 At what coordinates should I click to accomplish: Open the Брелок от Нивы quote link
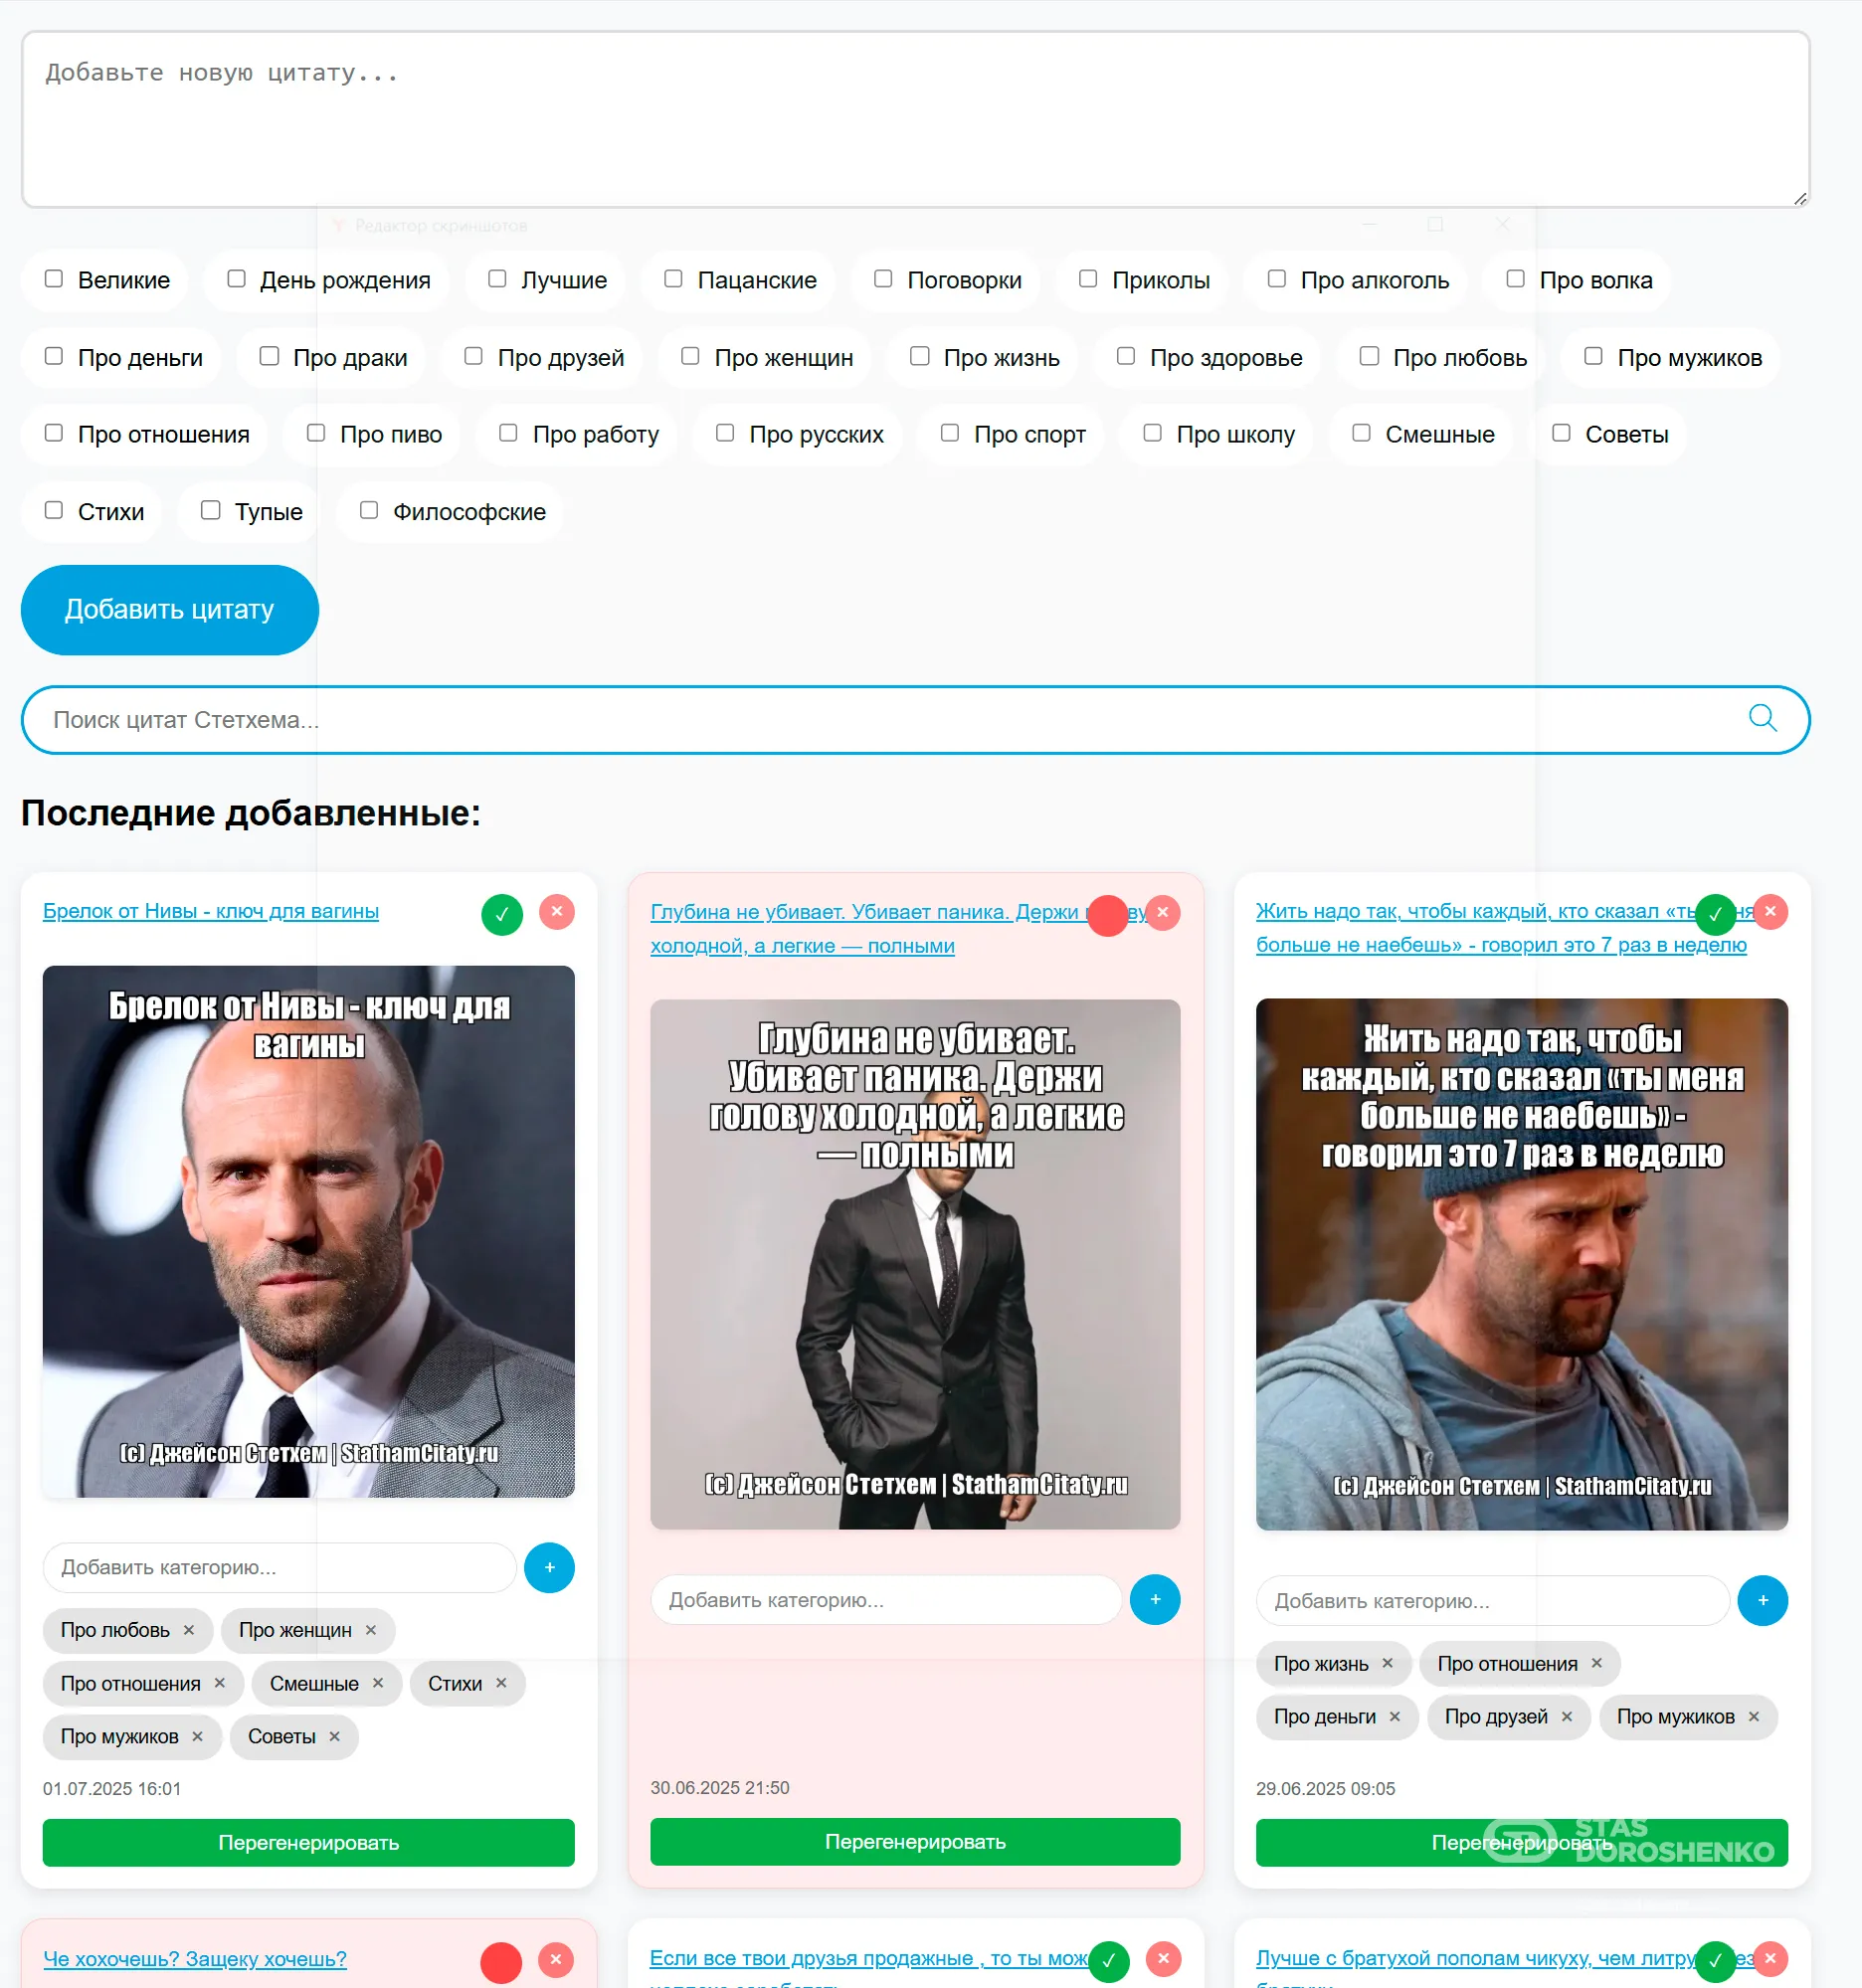pos(211,911)
